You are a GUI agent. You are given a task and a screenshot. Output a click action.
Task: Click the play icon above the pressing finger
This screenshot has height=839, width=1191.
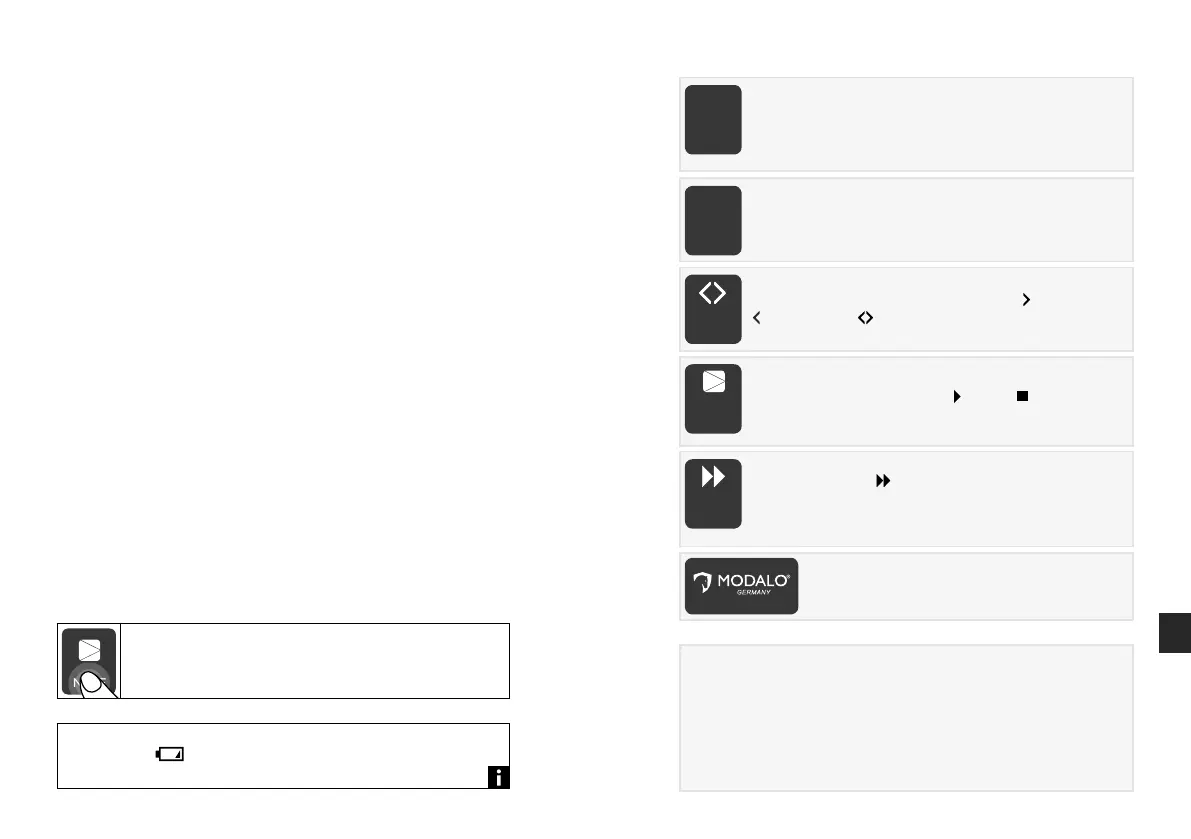click(x=89, y=648)
